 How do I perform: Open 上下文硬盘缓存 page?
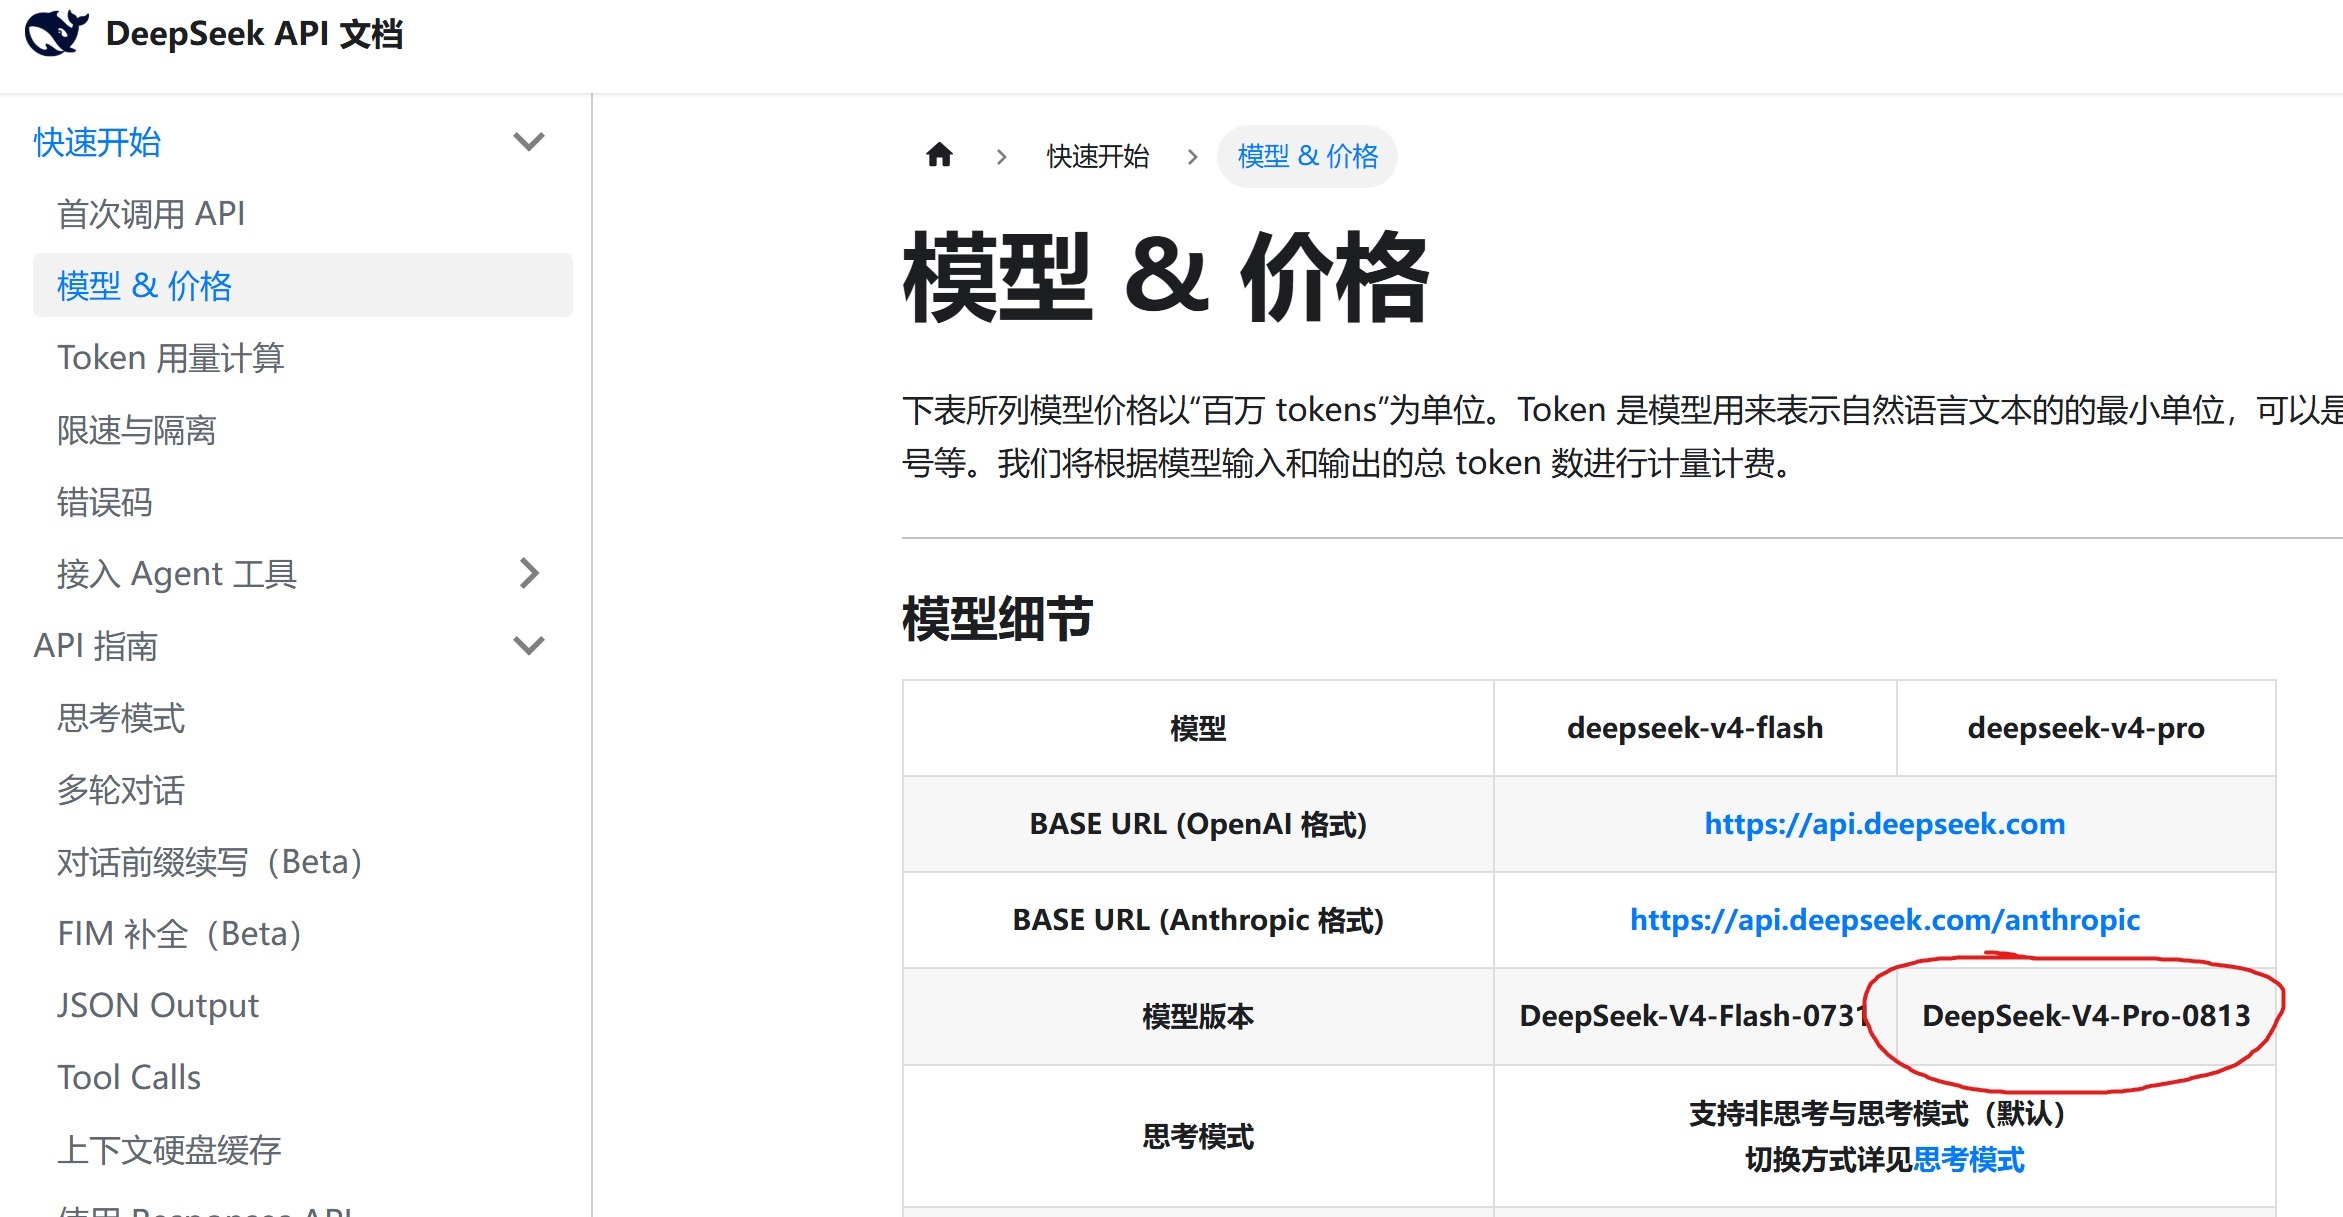click(x=169, y=1150)
